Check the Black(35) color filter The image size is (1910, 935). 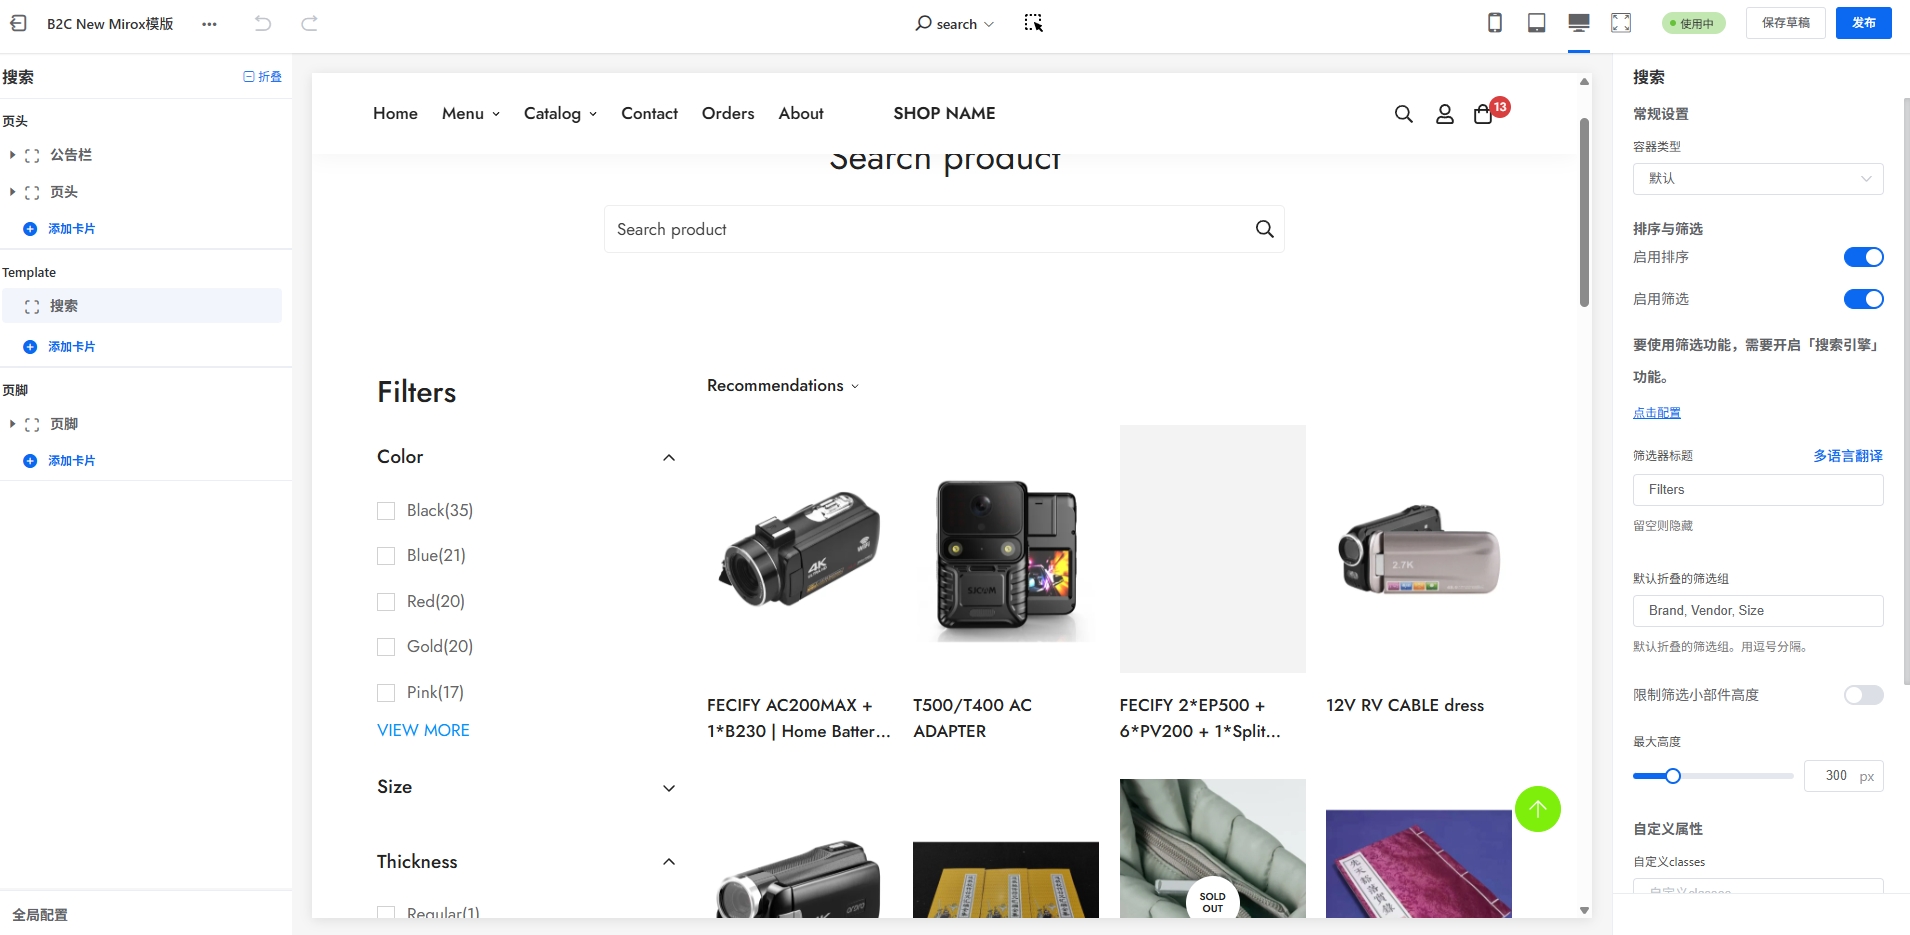tap(386, 511)
